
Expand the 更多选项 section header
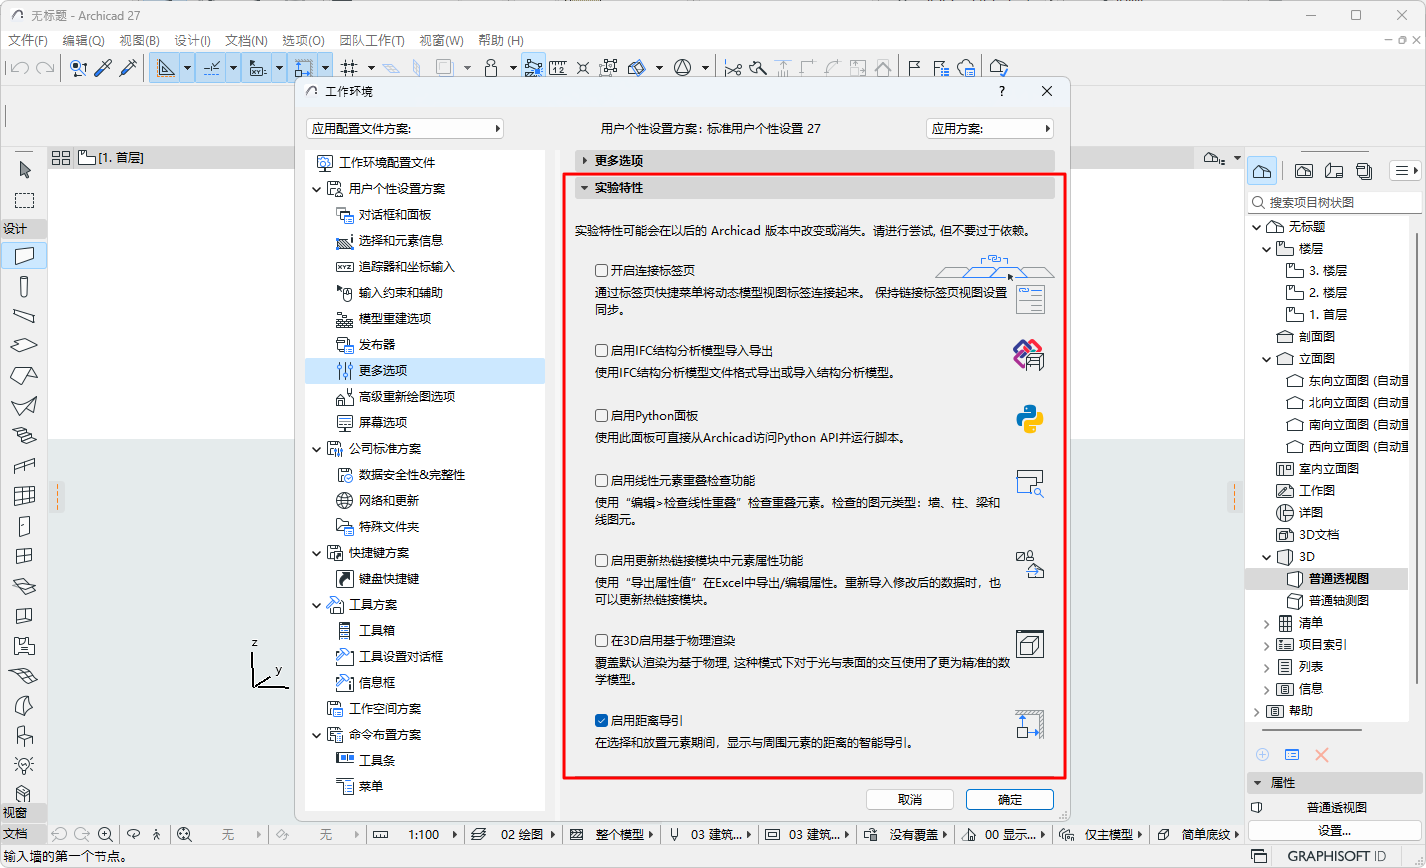click(x=814, y=161)
